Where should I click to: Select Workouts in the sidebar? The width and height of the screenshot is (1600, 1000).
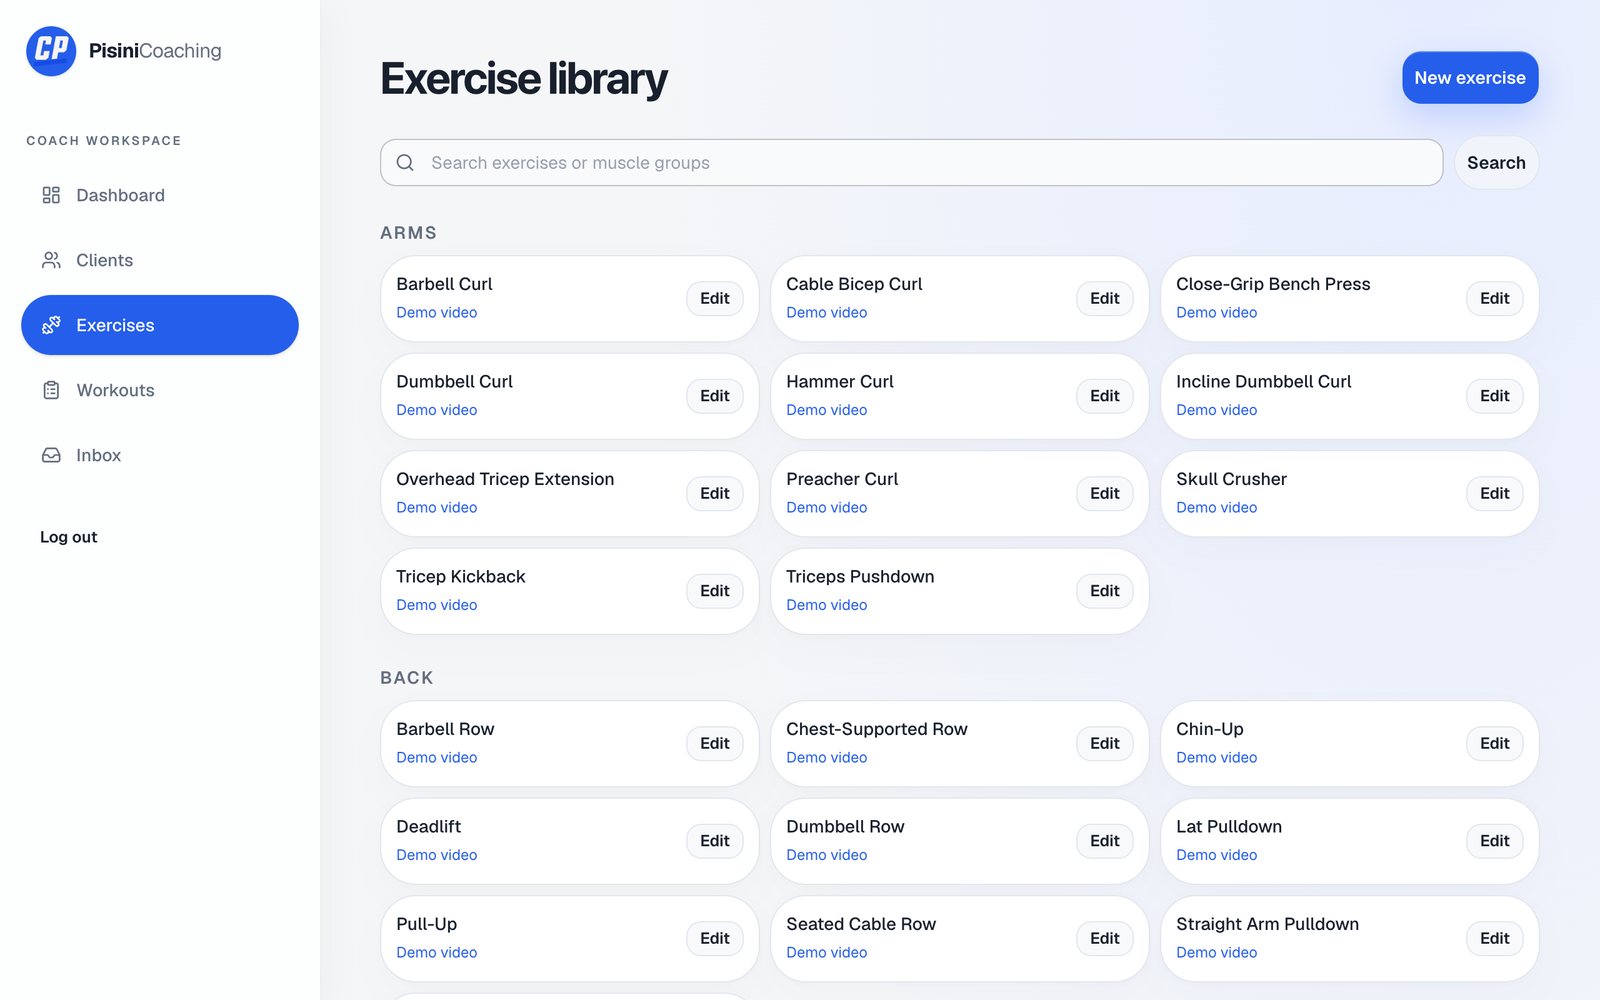[x=160, y=390]
